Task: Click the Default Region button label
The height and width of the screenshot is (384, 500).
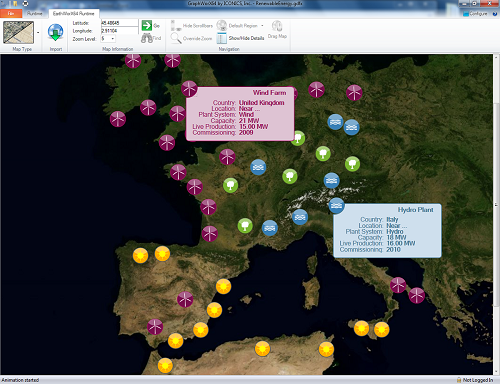Action: point(243,26)
